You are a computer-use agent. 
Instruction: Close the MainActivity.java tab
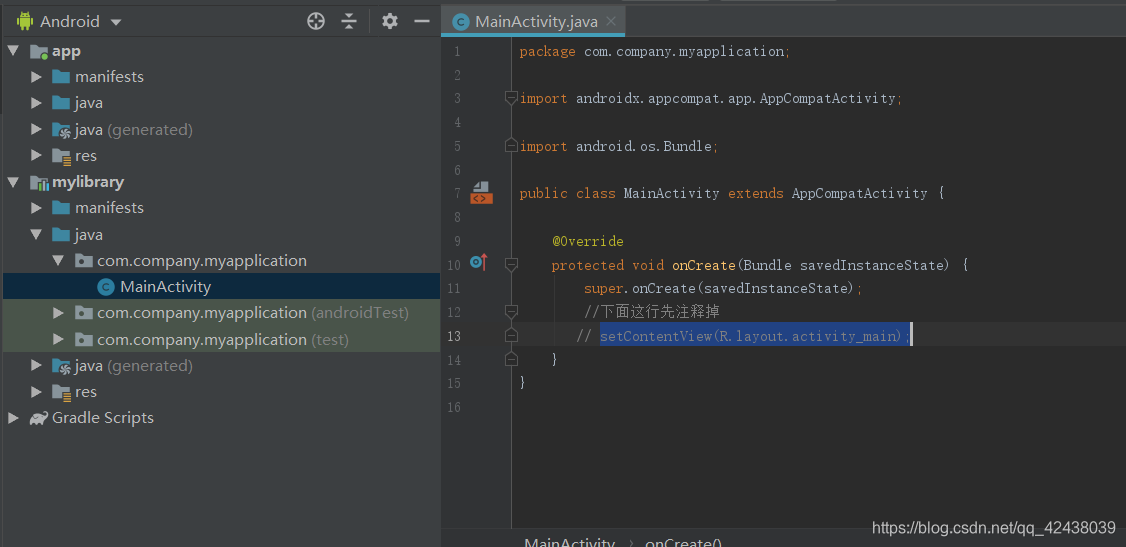click(611, 22)
